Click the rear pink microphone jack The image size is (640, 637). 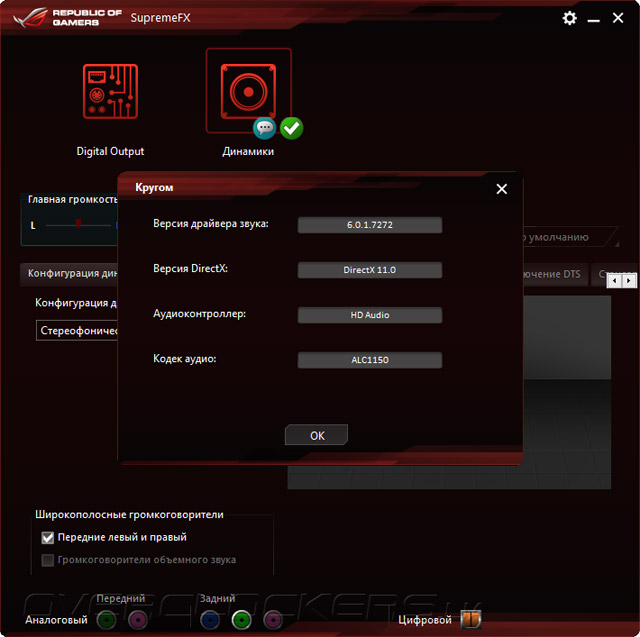click(273, 620)
